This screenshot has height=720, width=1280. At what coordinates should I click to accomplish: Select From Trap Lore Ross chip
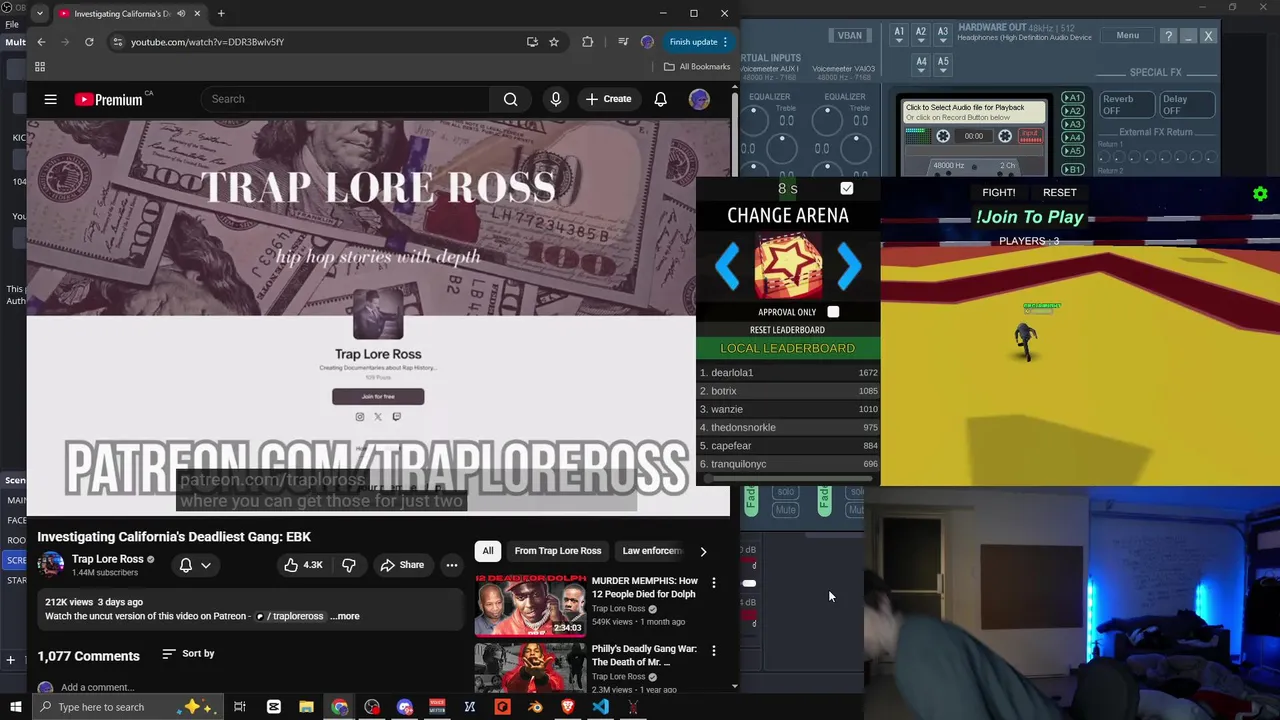pyautogui.click(x=558, y=551)
